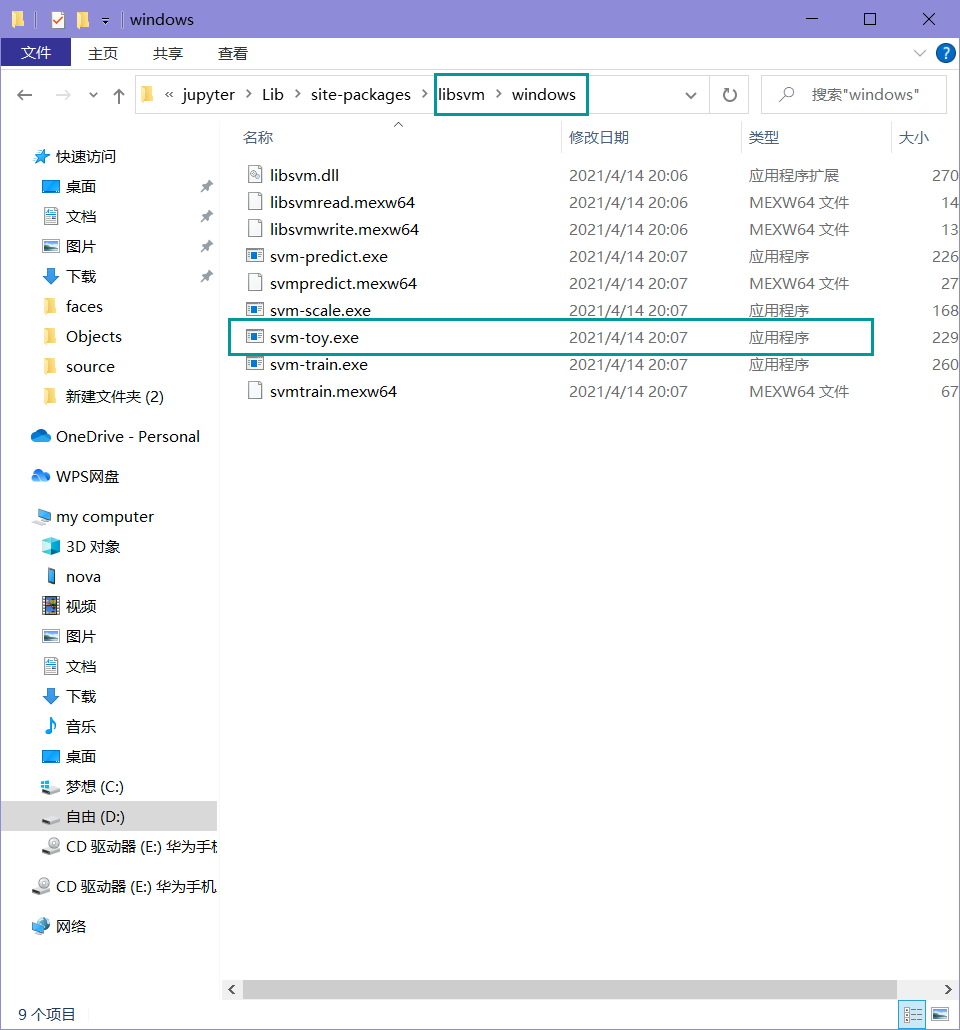960x1030 pixels.
Task: Click the back navigation arrow
Action: point(24,94)
